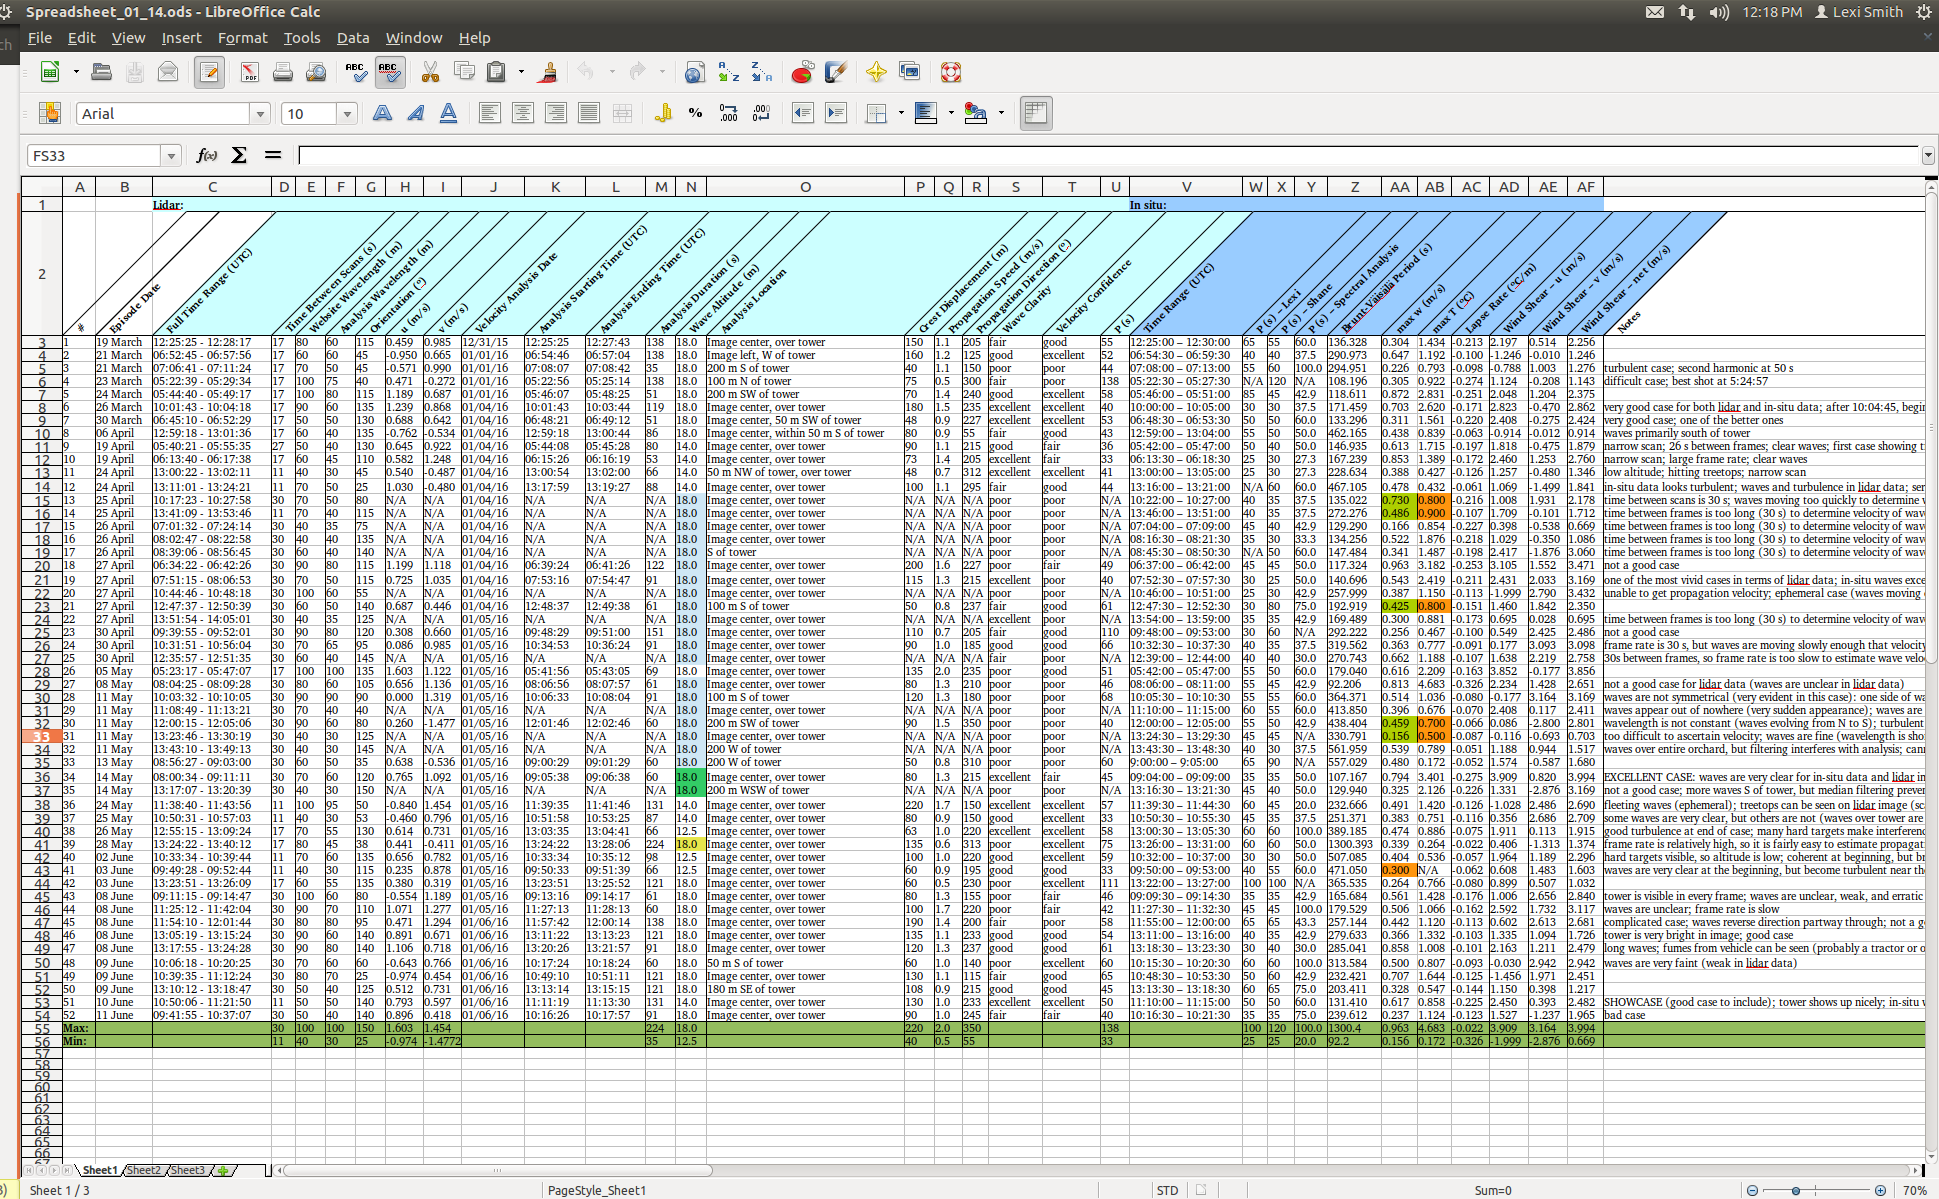The height and width of the screenshot is (1199, 1939).
Task: Click the email document envelope icon
Action: click(168, 72)
